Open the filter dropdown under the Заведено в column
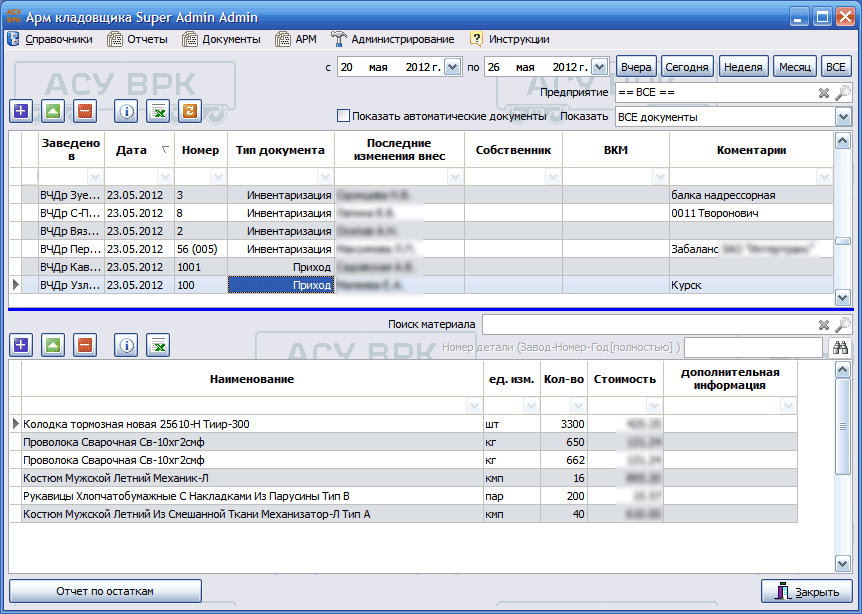The height and width of the screenshot is (614, 862). [x=95, y=177]
